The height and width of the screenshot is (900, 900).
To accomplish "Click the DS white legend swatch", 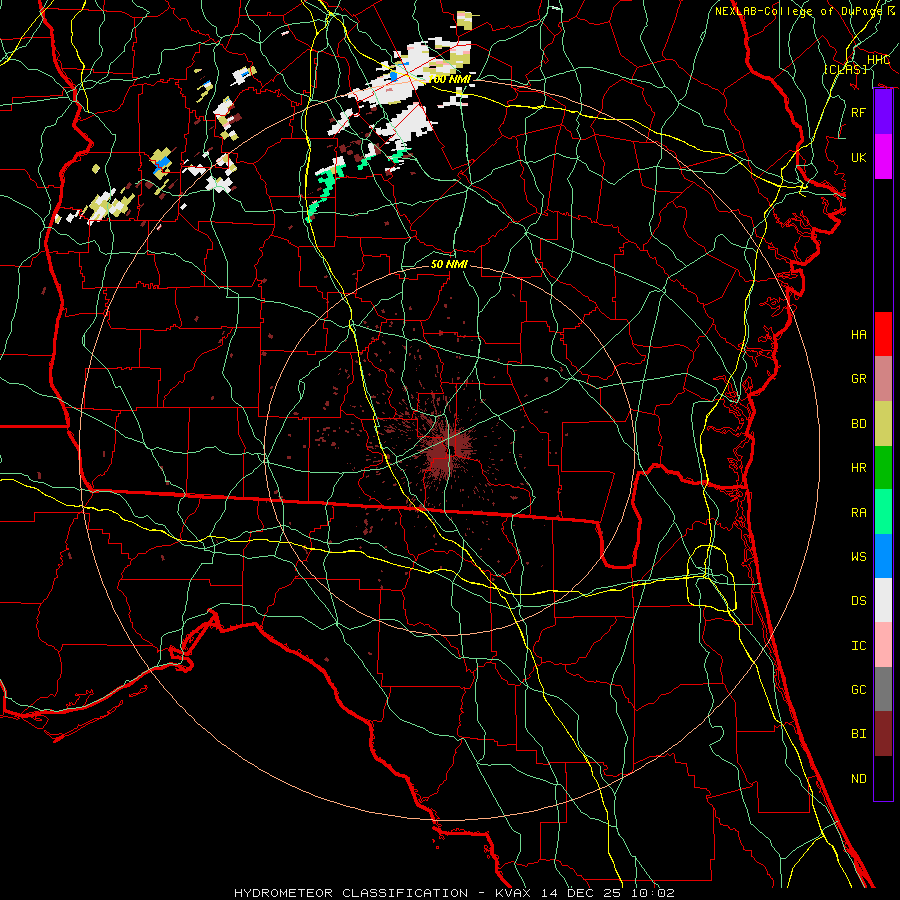I will (883, 600).
